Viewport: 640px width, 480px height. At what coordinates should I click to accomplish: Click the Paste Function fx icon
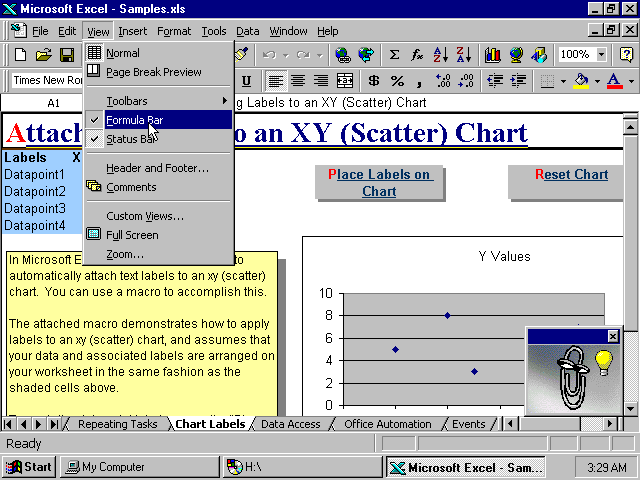[x=417, y=55]
